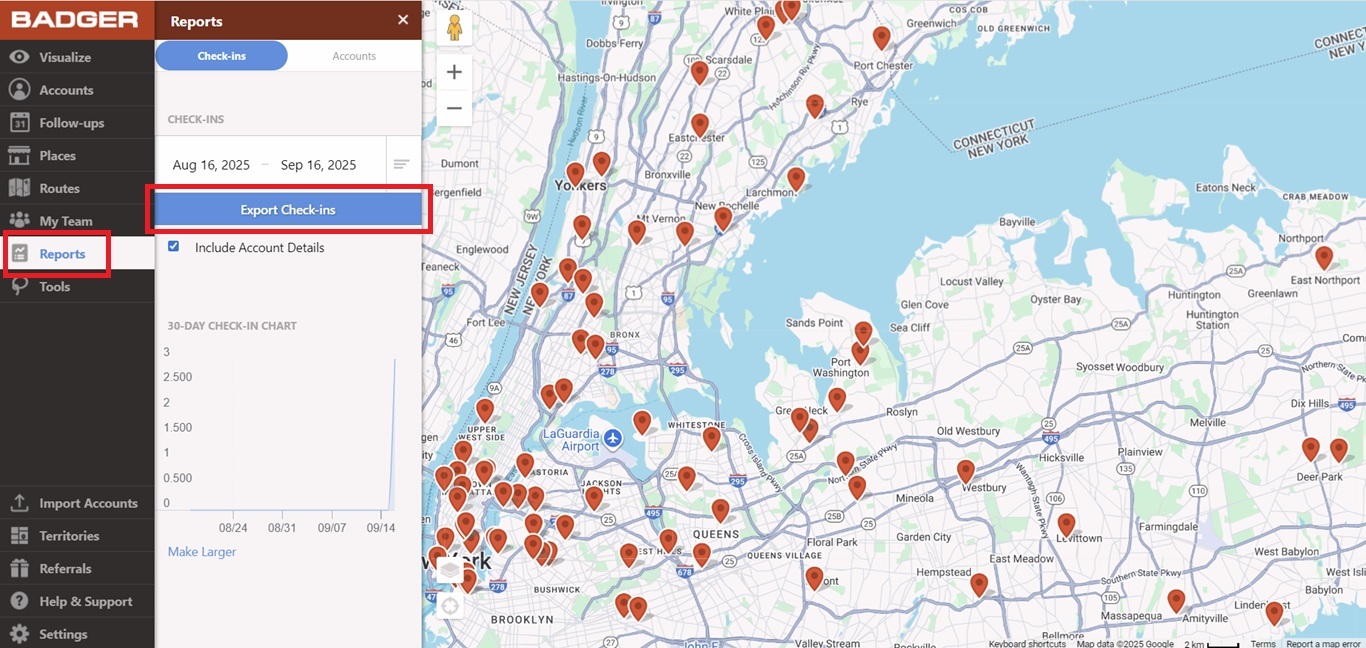The height and width of the screenshot is (648, 1366).
Task: Open Referrals gift item
Action: point(77,568)
